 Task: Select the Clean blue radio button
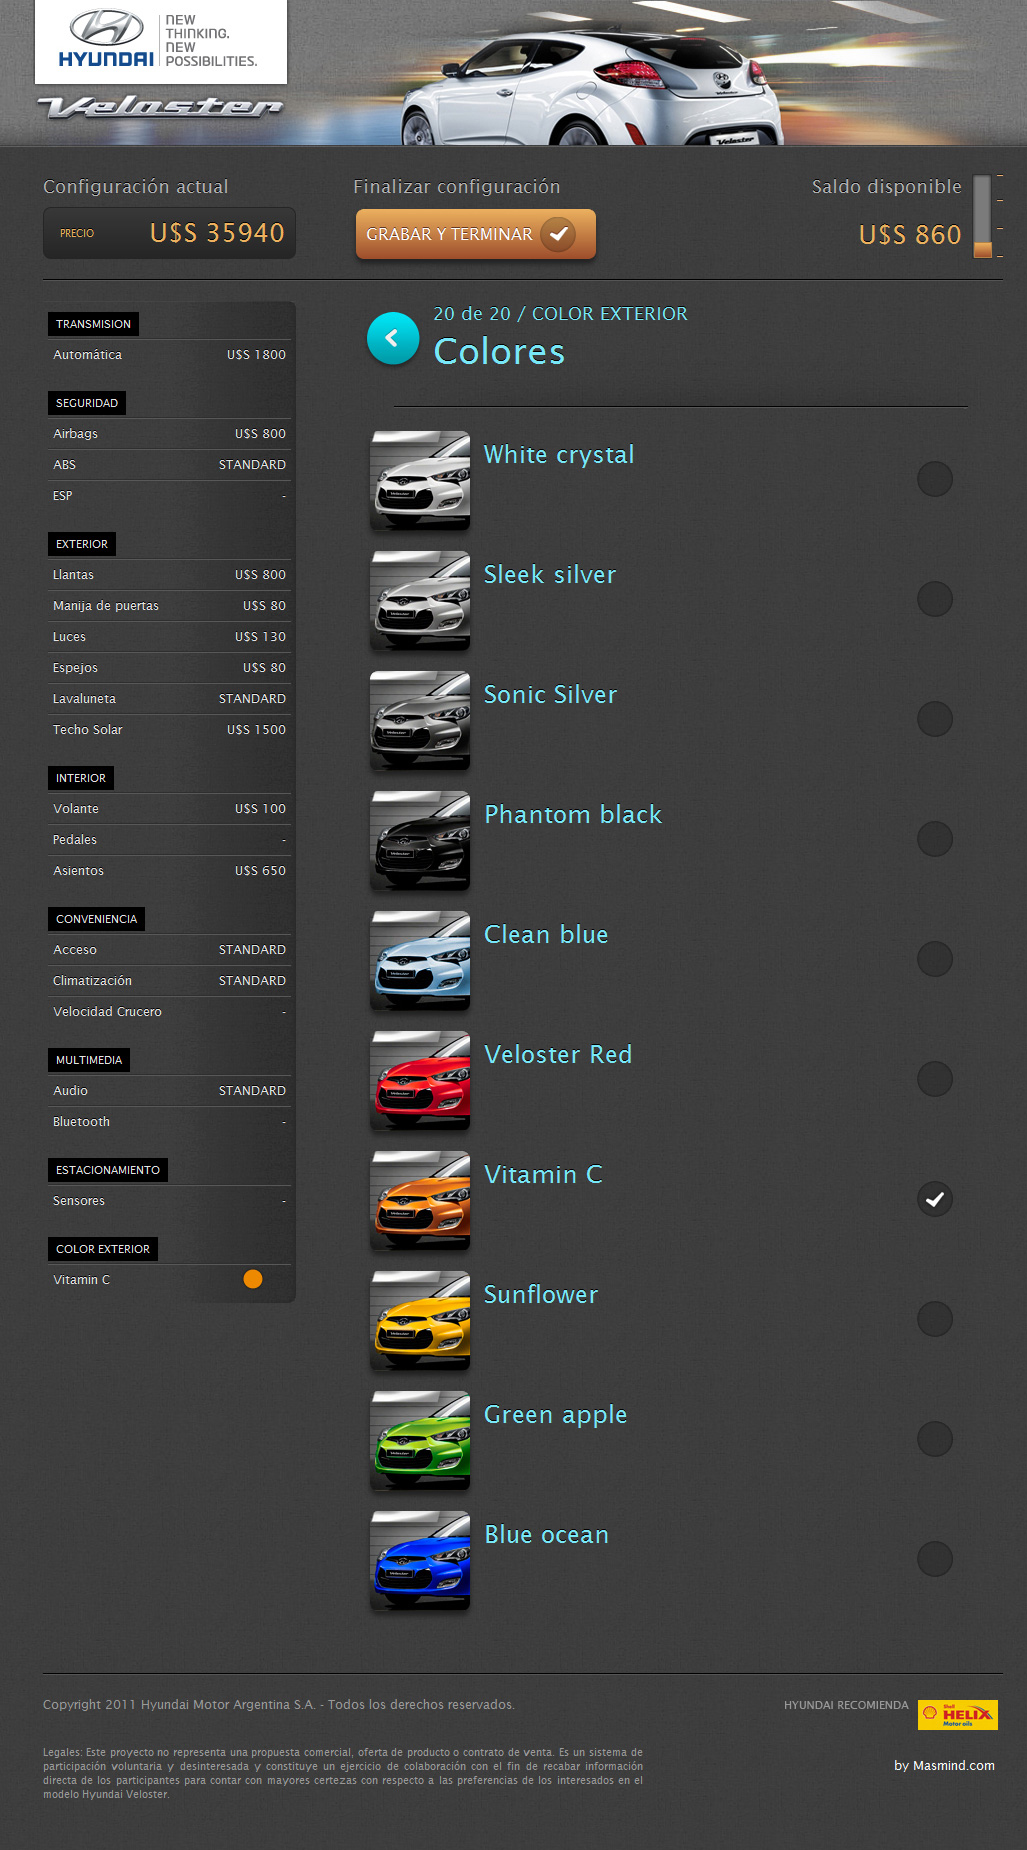(x=934, y=959)
